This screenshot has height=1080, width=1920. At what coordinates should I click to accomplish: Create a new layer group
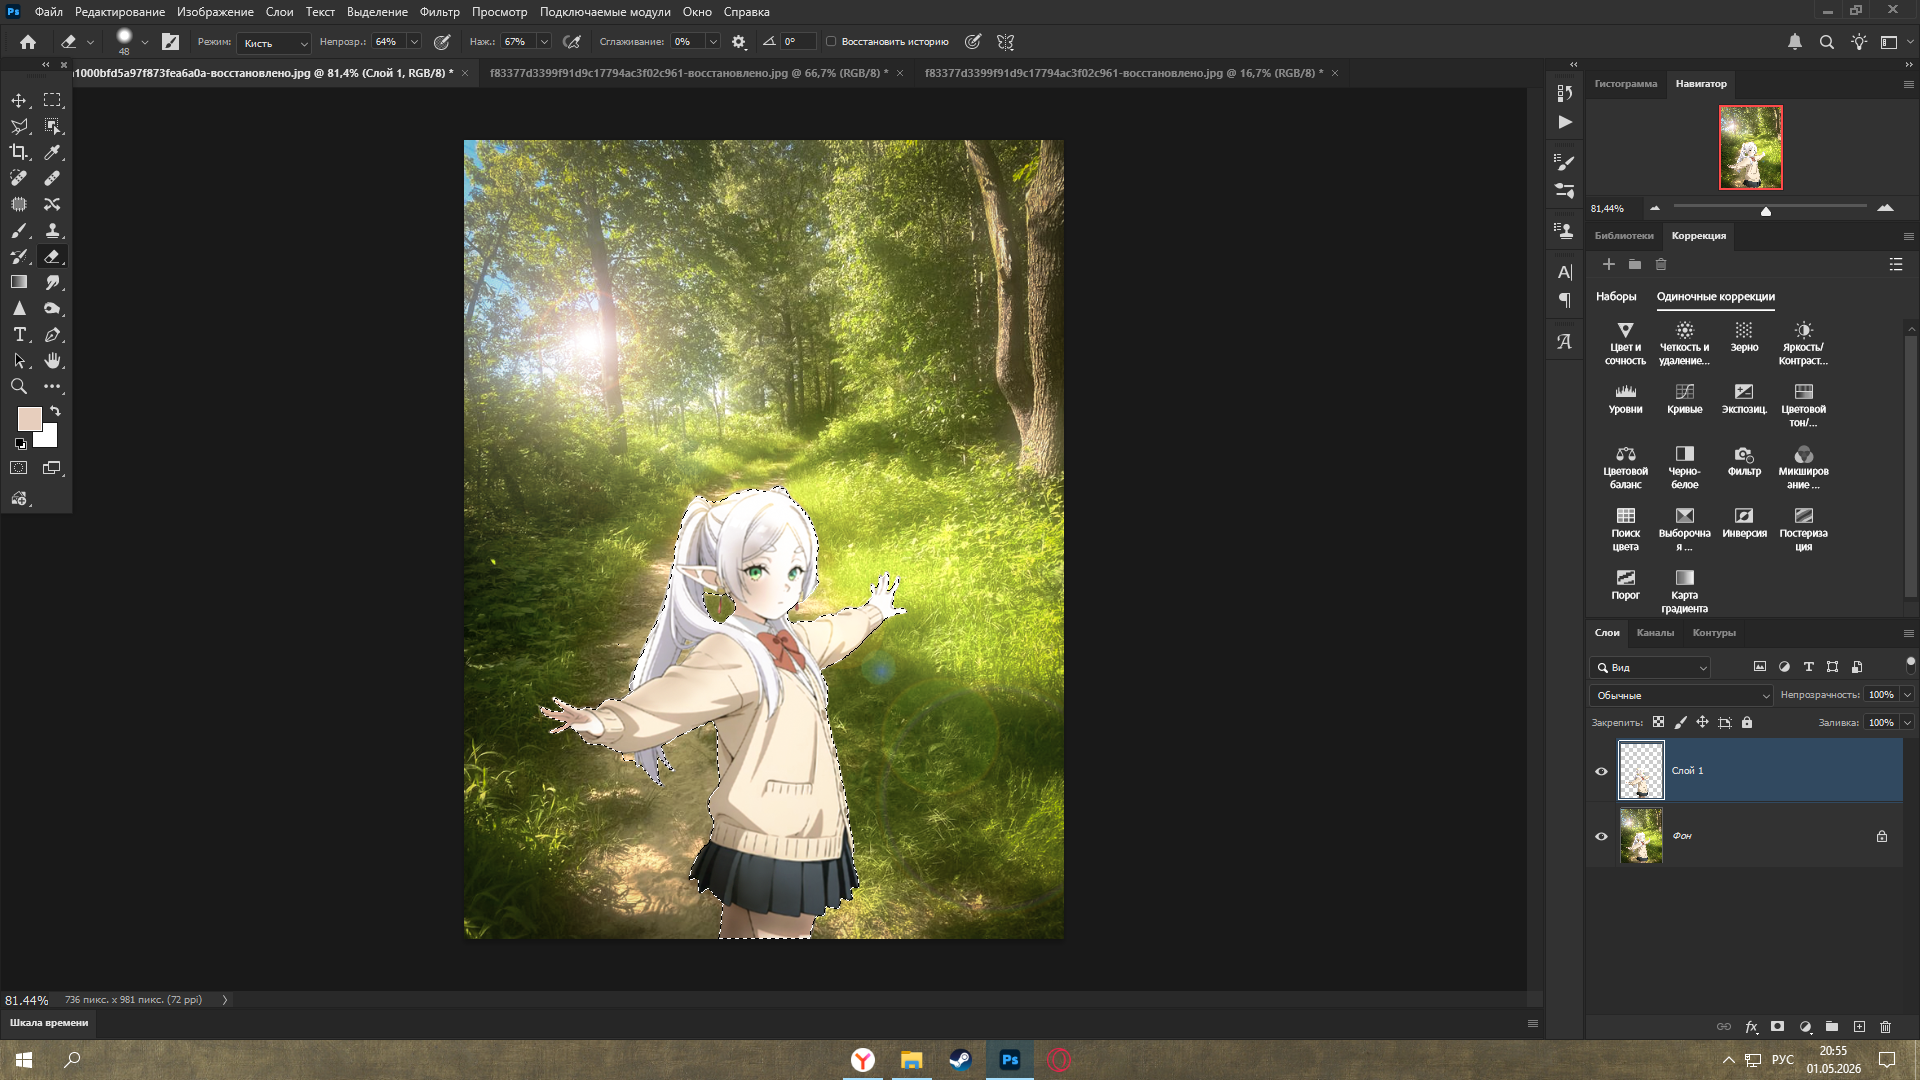(x=1832, y=1026)
